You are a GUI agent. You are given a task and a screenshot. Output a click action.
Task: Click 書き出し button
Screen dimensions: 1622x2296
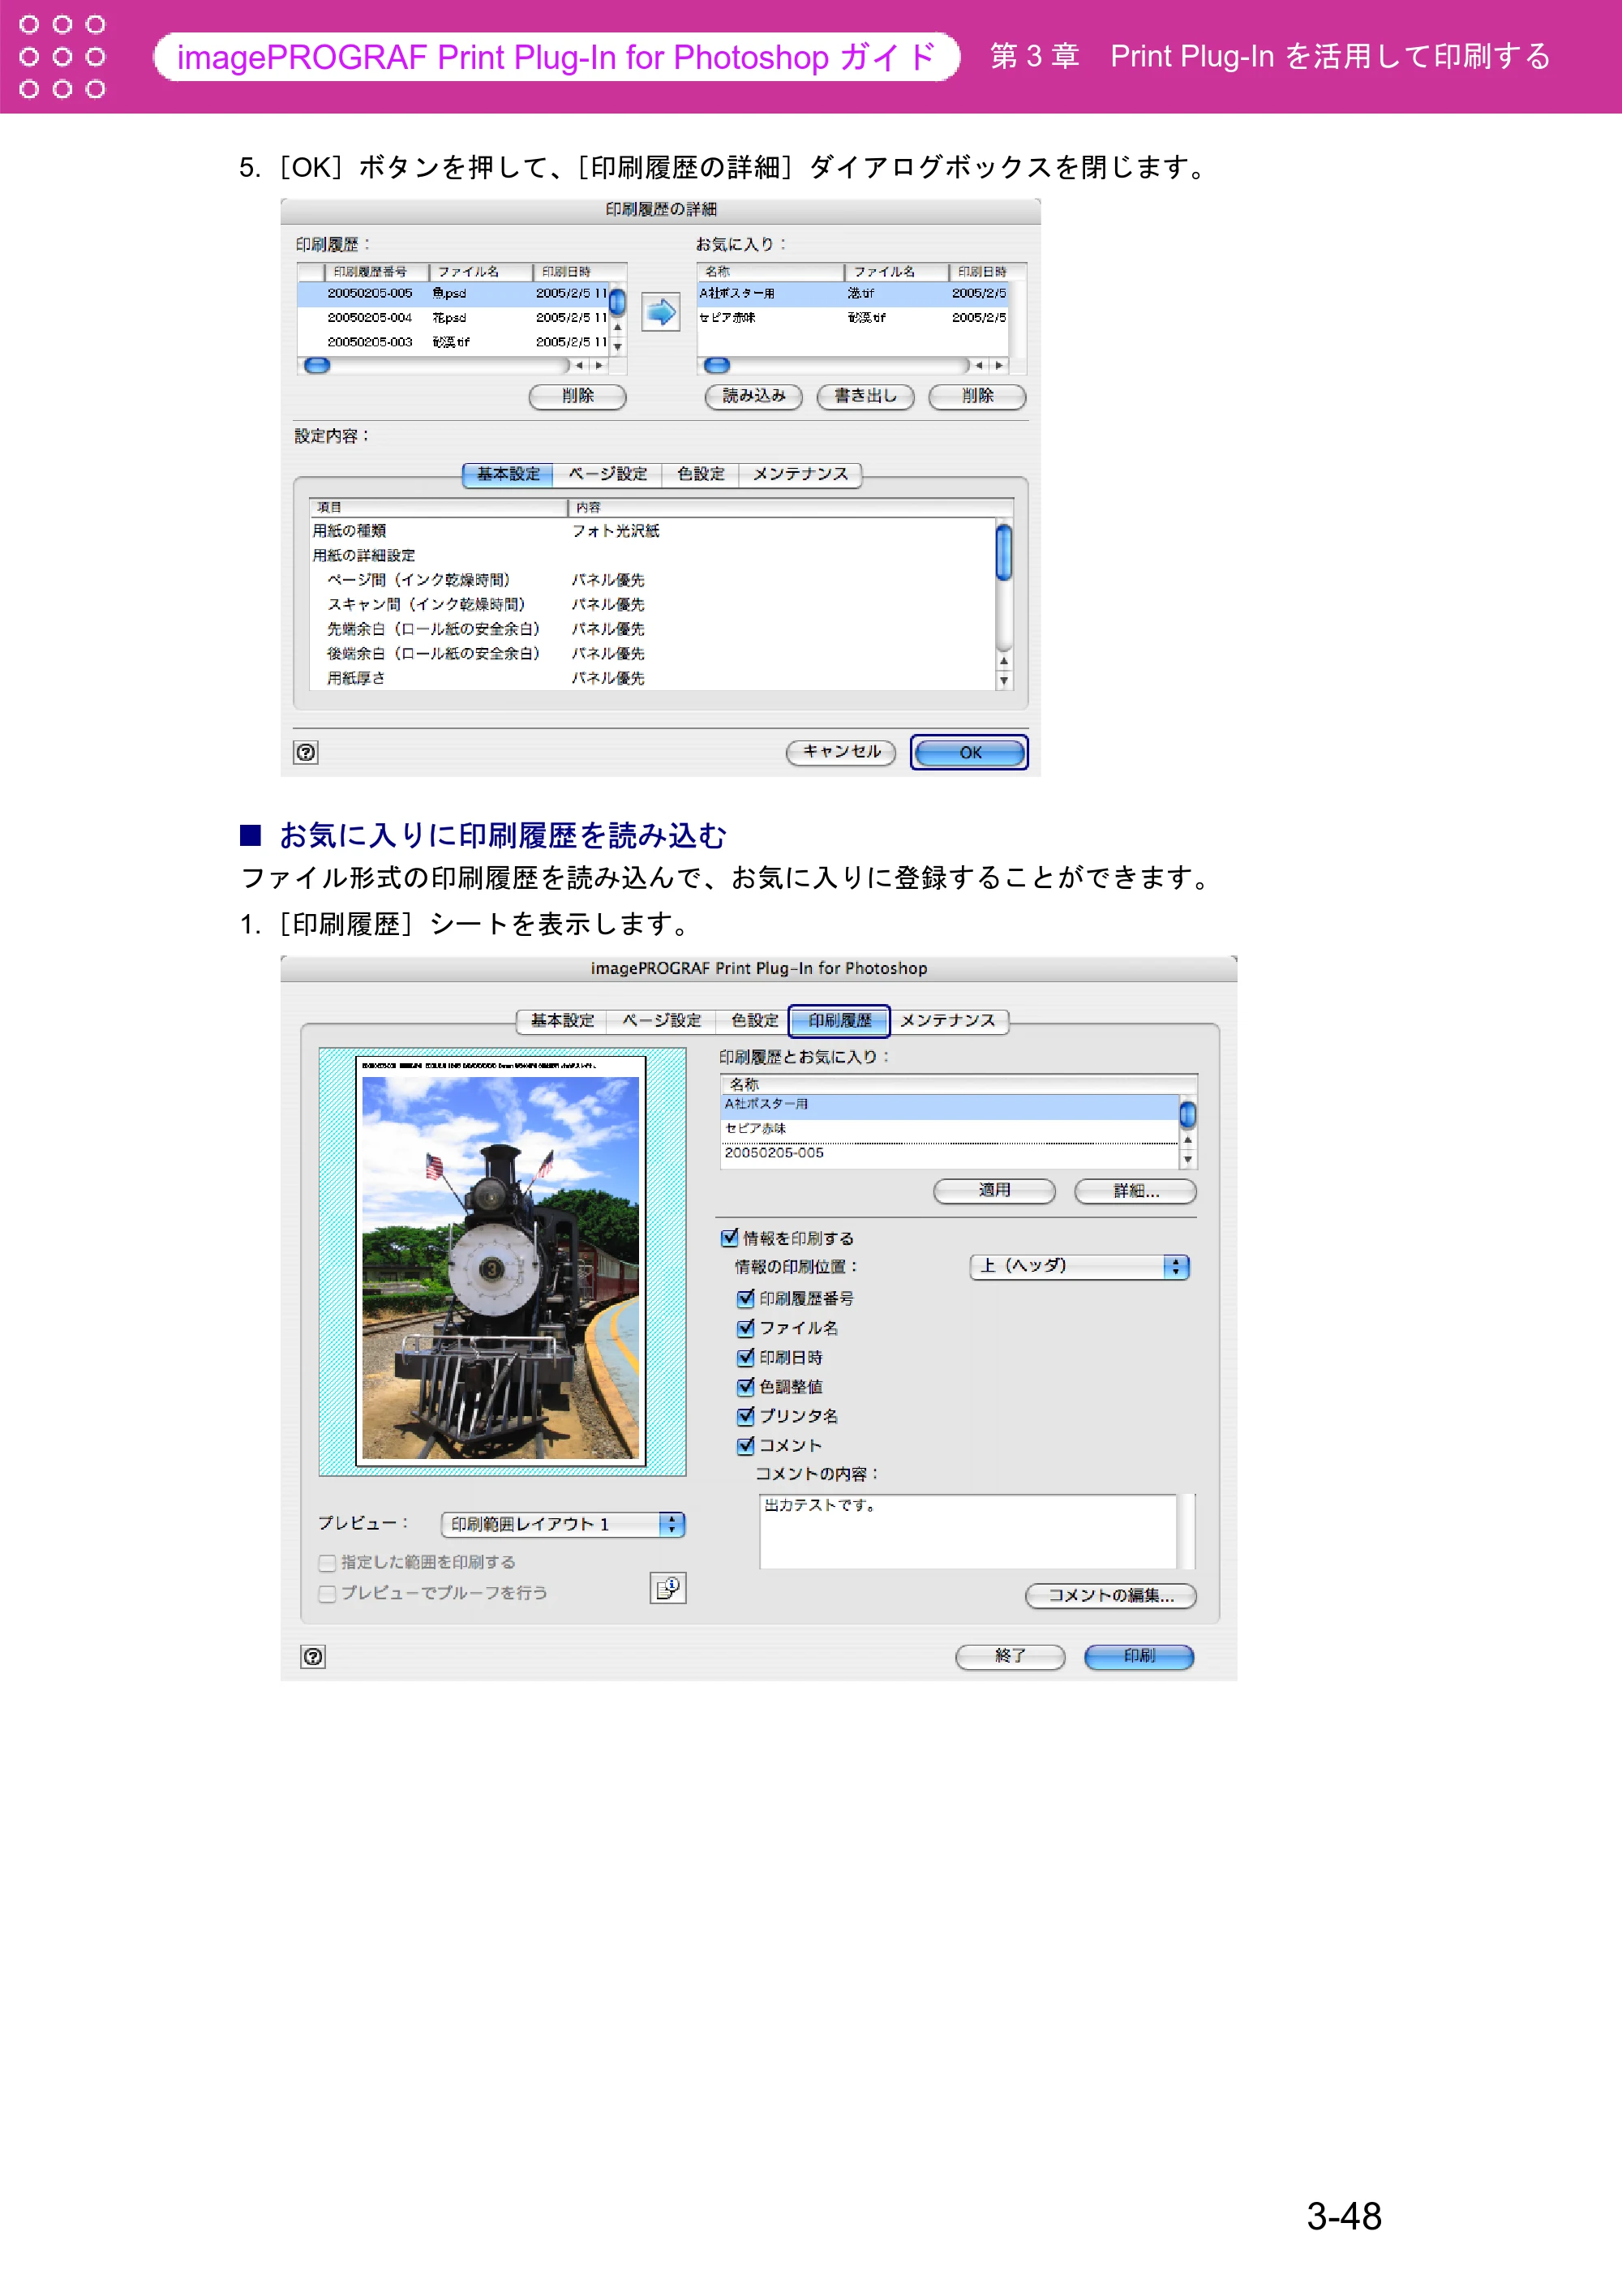[x=866, y=396]
